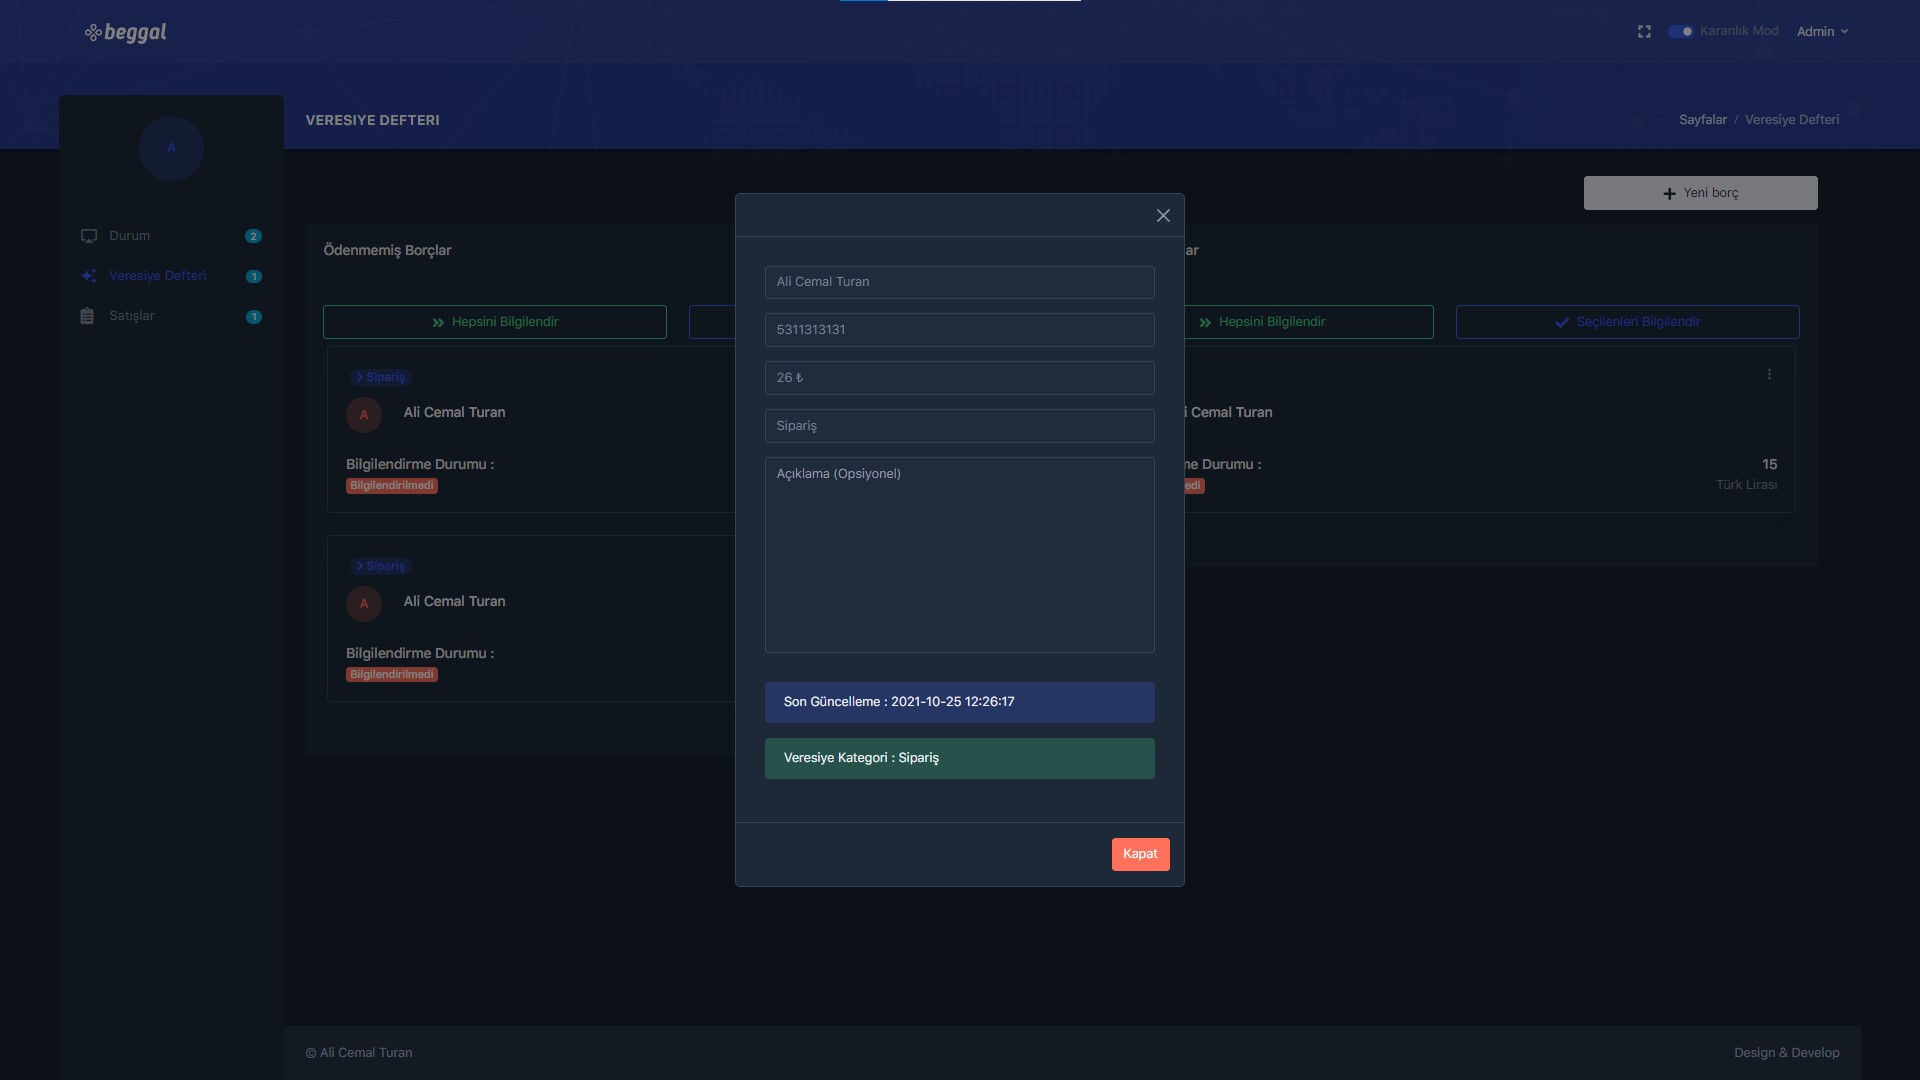Toggle the Karanlık Mod switch

click(x=1680, y=32)
